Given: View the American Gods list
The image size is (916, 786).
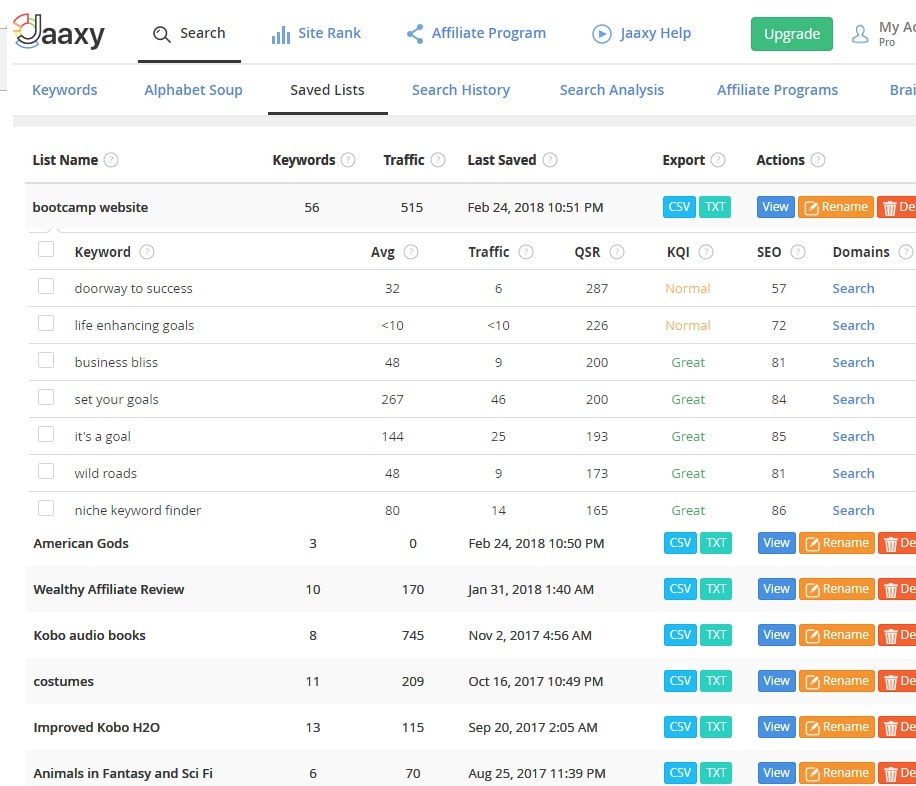Looking at the screenshot, I should tap(777, 543).
